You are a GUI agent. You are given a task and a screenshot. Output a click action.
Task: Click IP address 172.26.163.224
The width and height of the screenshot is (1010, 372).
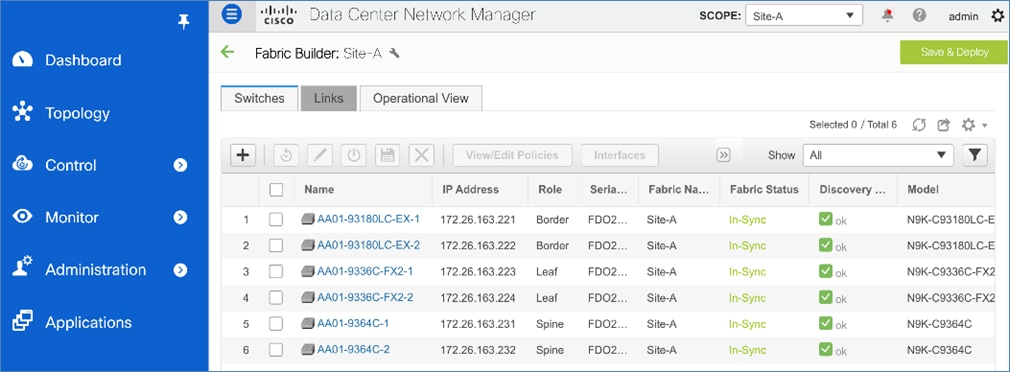(x=478, y=298)
